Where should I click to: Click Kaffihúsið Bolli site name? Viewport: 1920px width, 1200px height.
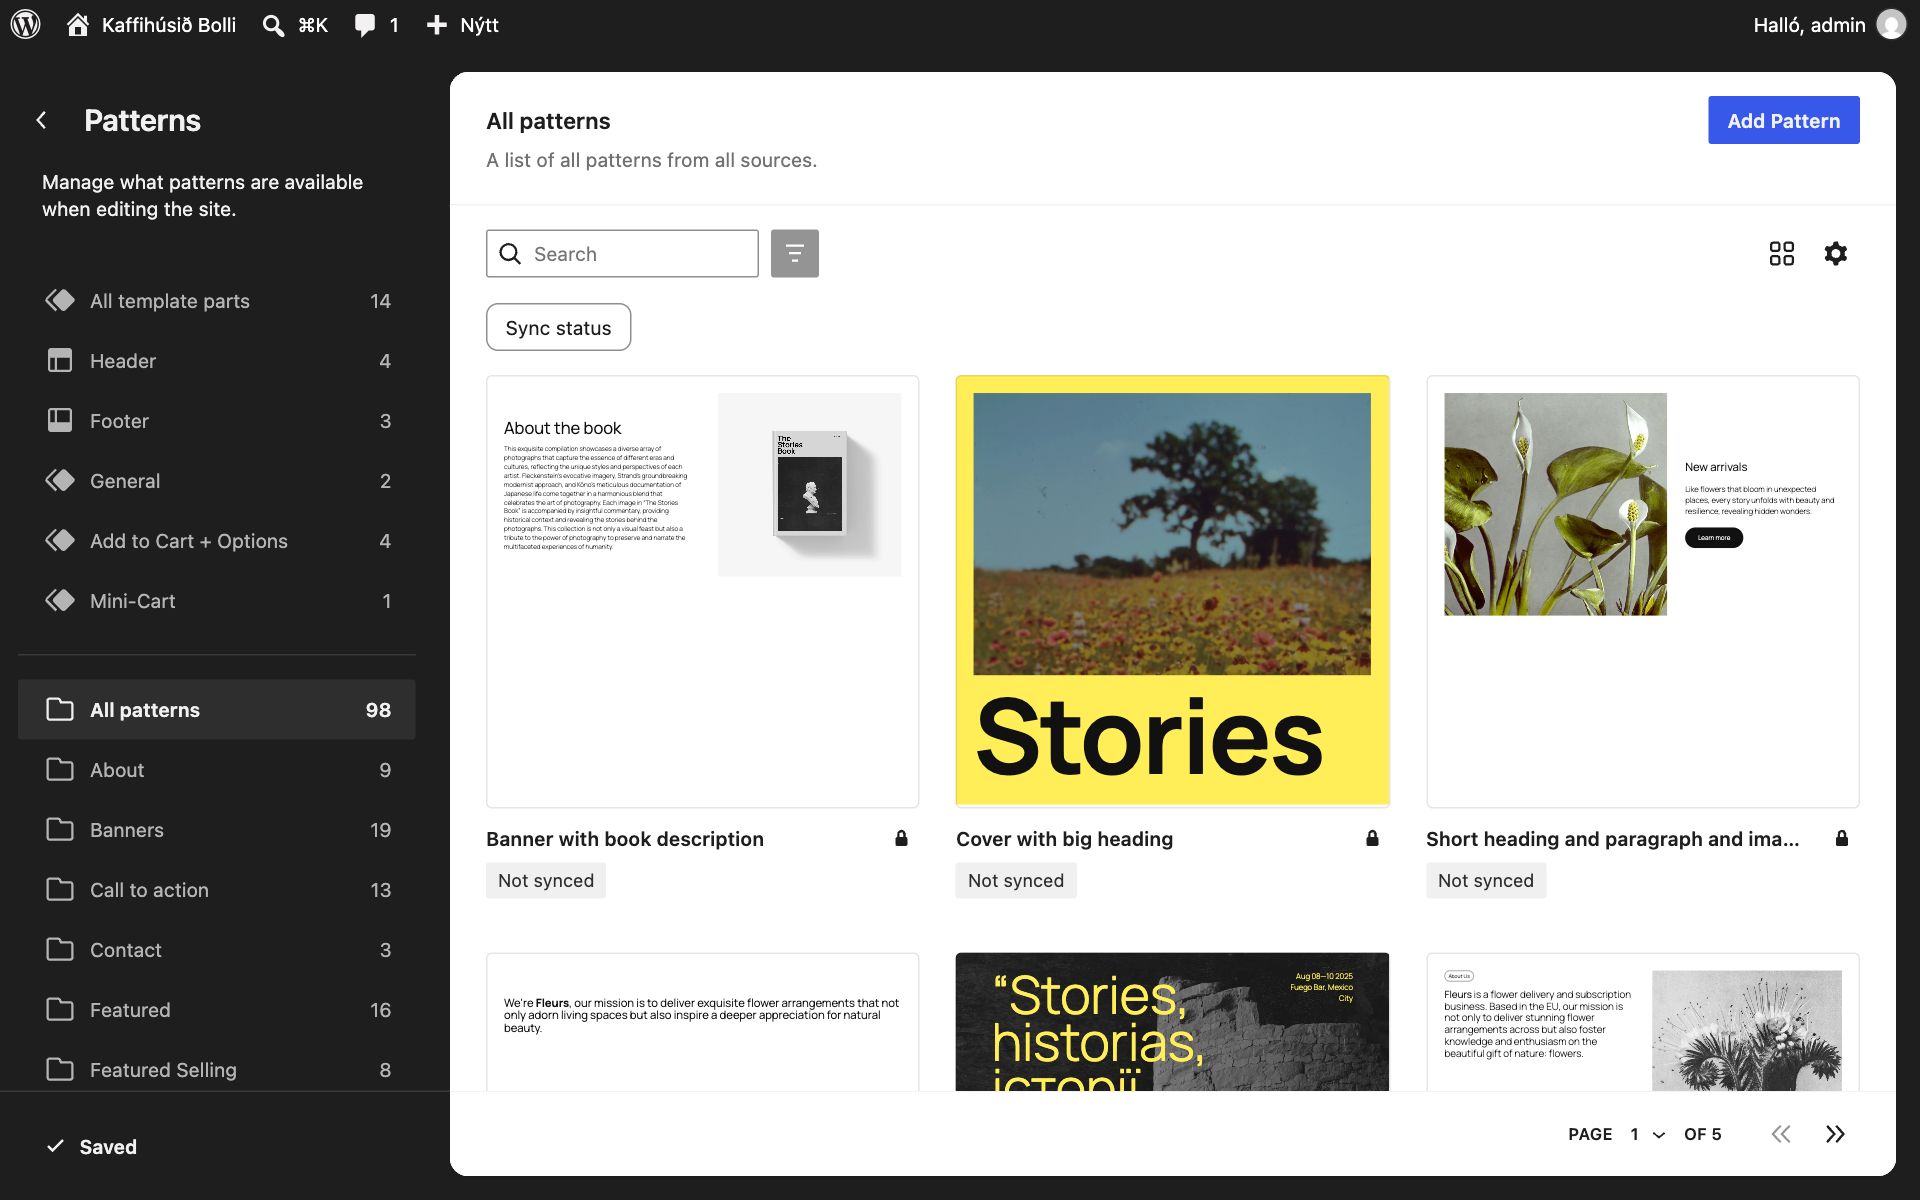click(169, 25)
